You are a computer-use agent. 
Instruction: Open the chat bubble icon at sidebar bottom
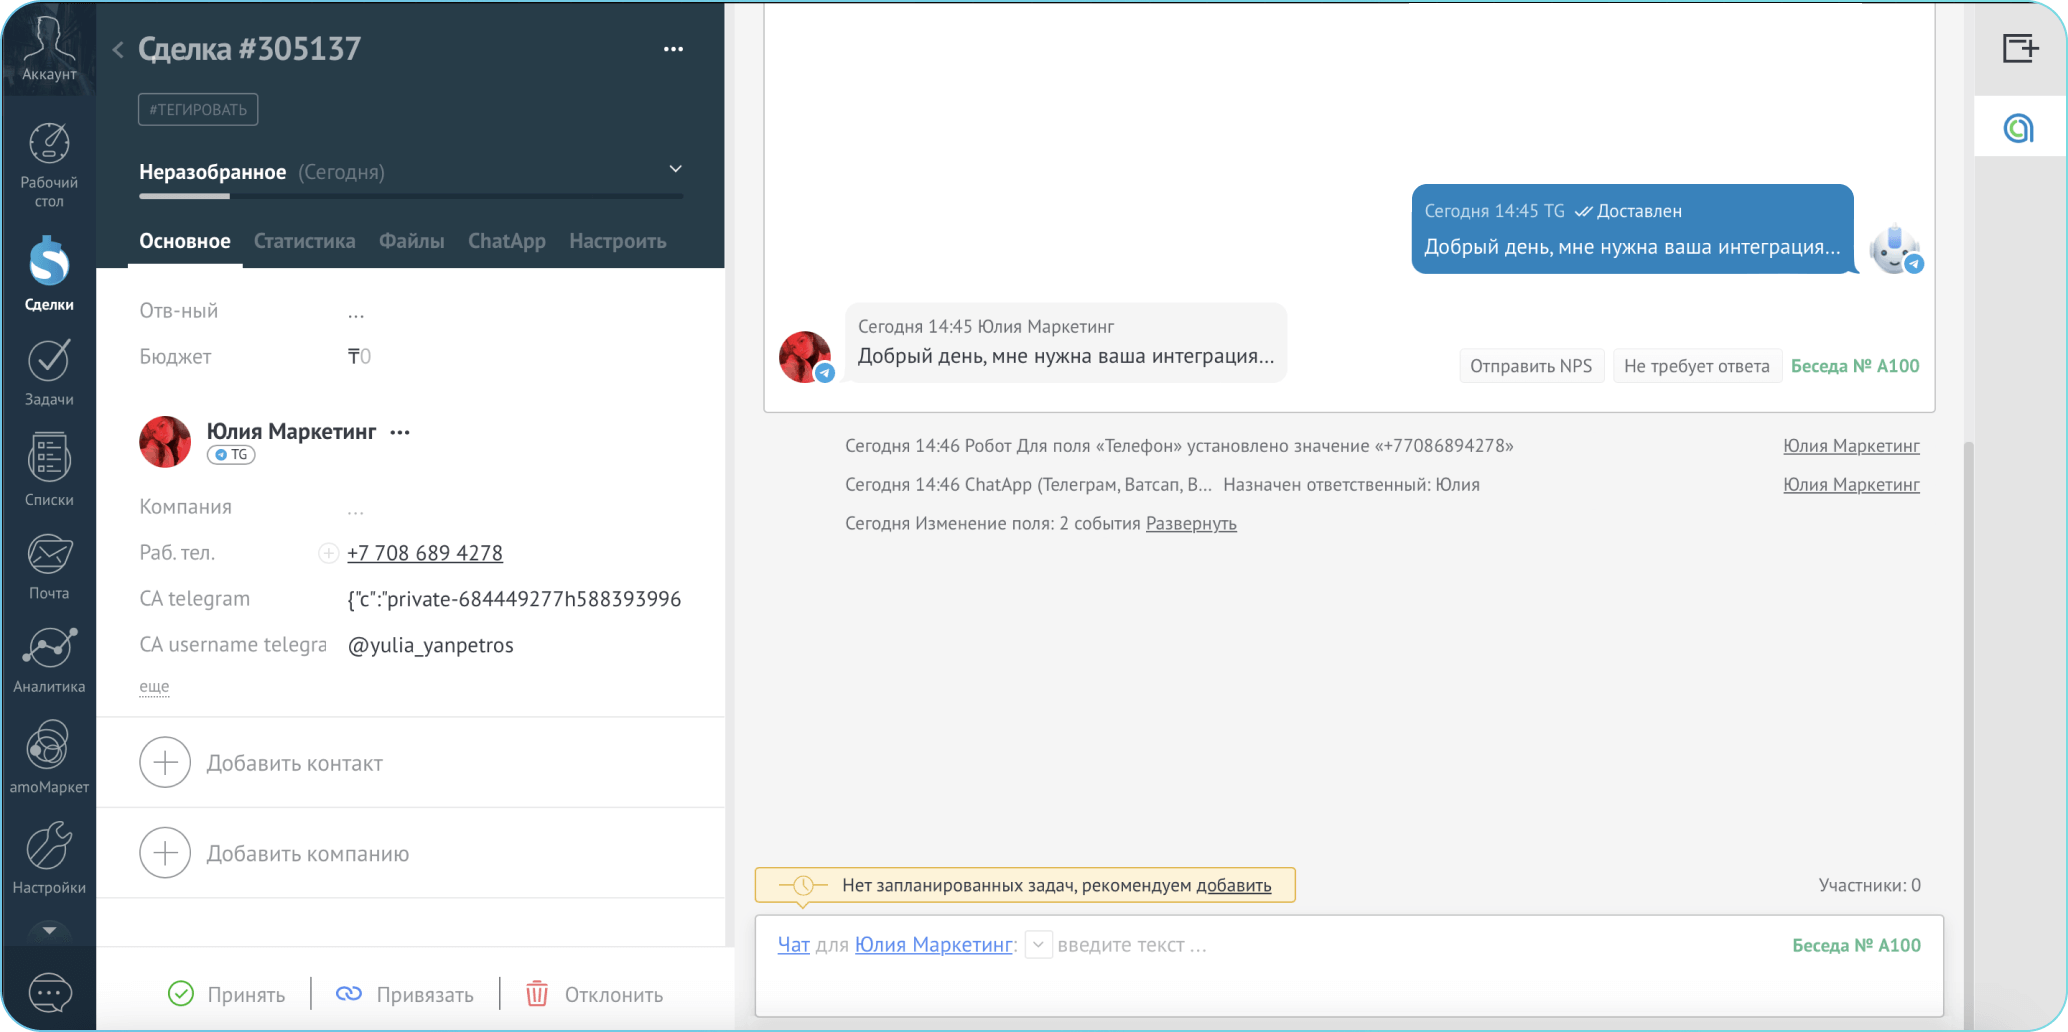(x=48, y=992)
